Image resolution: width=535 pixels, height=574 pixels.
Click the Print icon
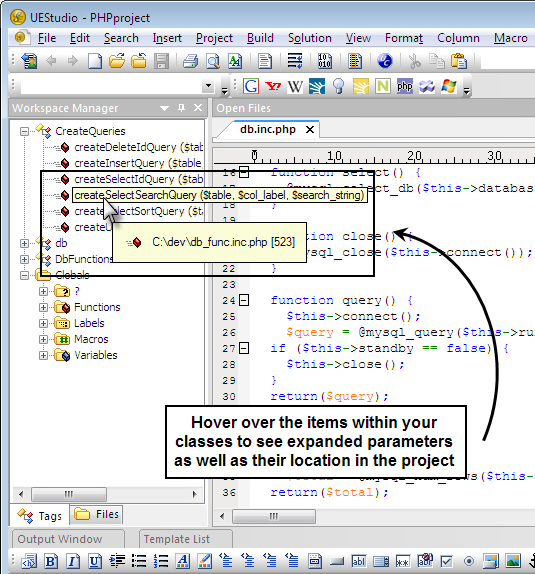[190, 61]
